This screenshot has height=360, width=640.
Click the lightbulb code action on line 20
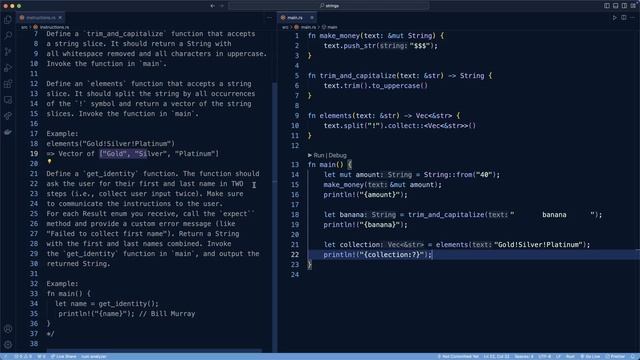click(49, 162)
